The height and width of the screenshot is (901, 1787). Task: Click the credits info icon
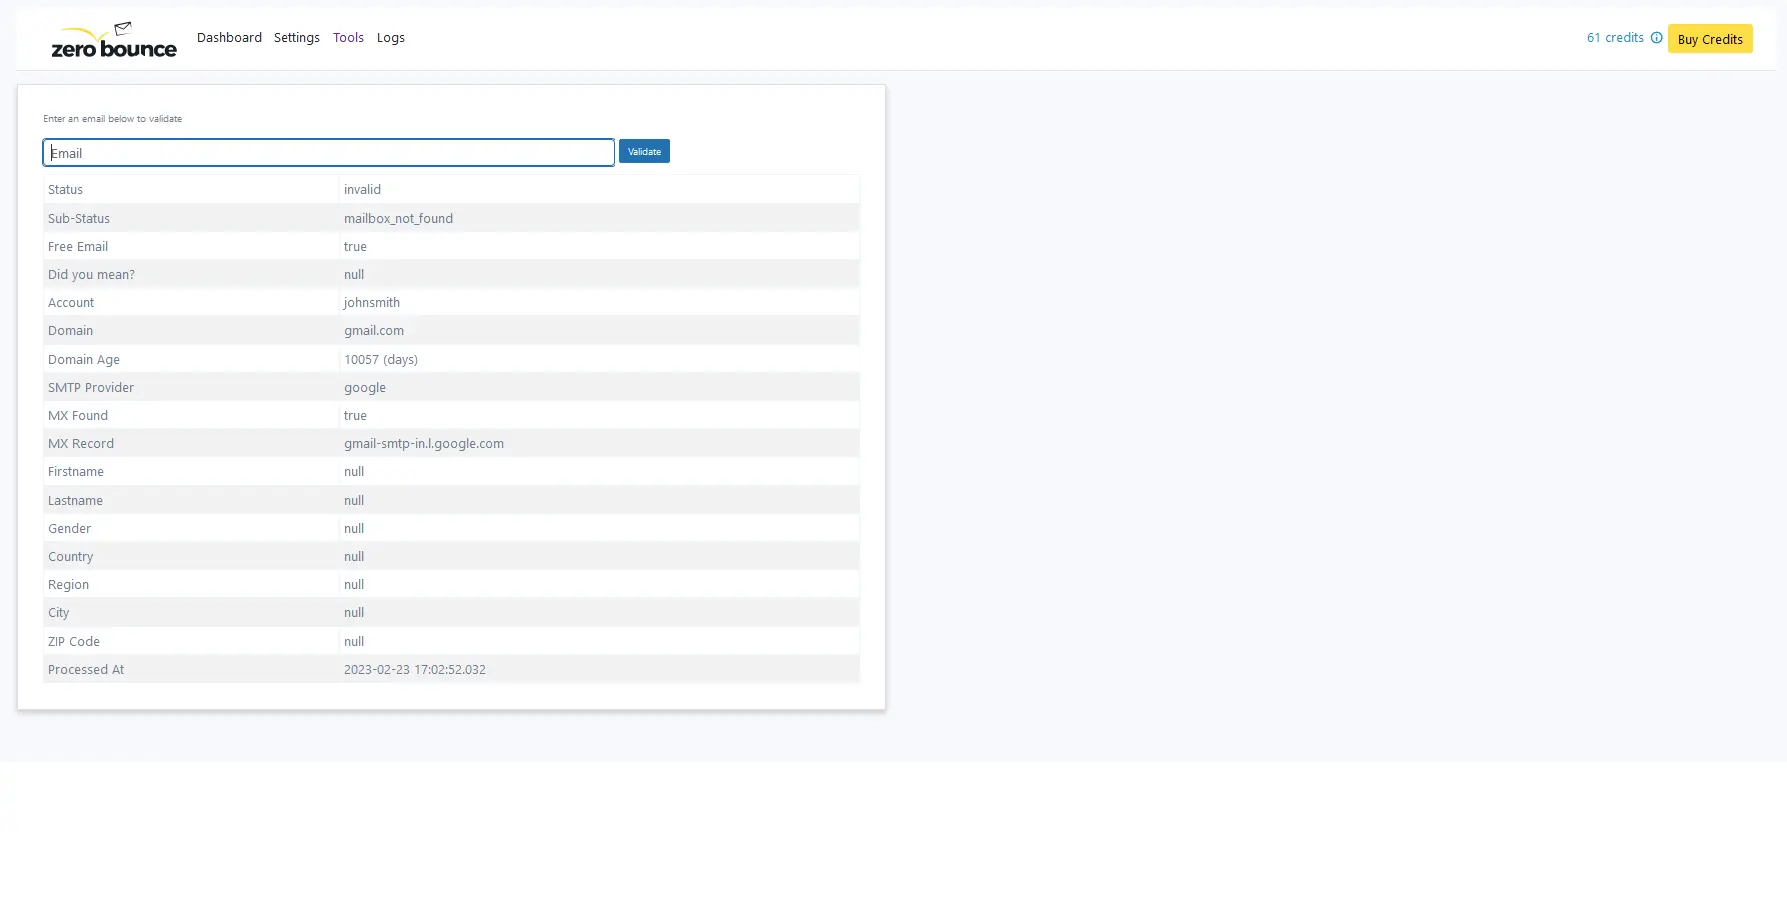(x=1656, y=38)
